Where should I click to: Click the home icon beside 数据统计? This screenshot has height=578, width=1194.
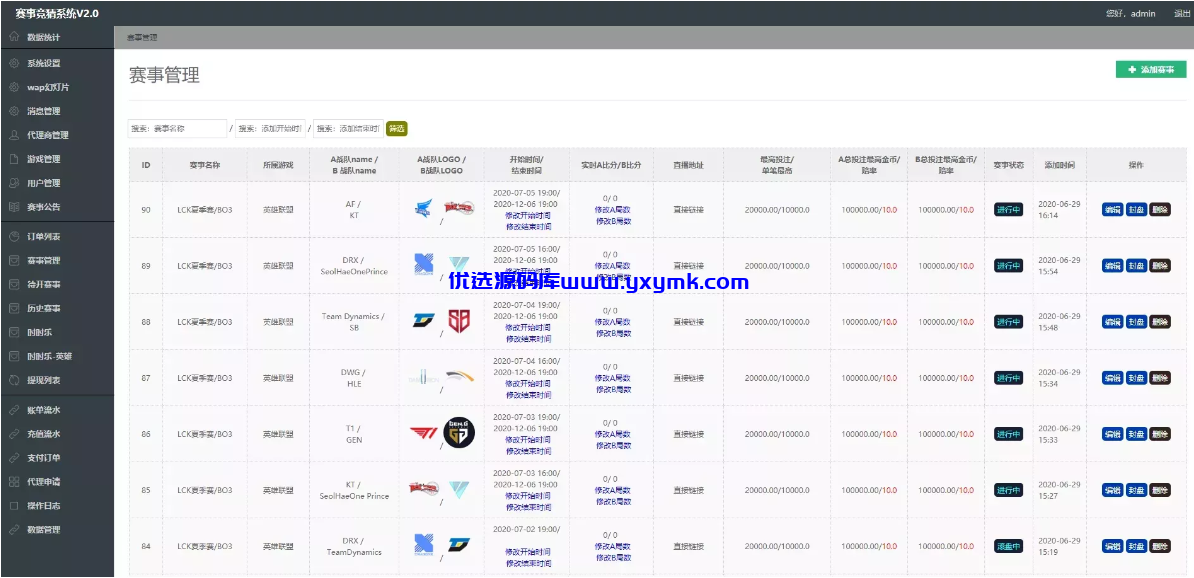[x=14, y=37]
